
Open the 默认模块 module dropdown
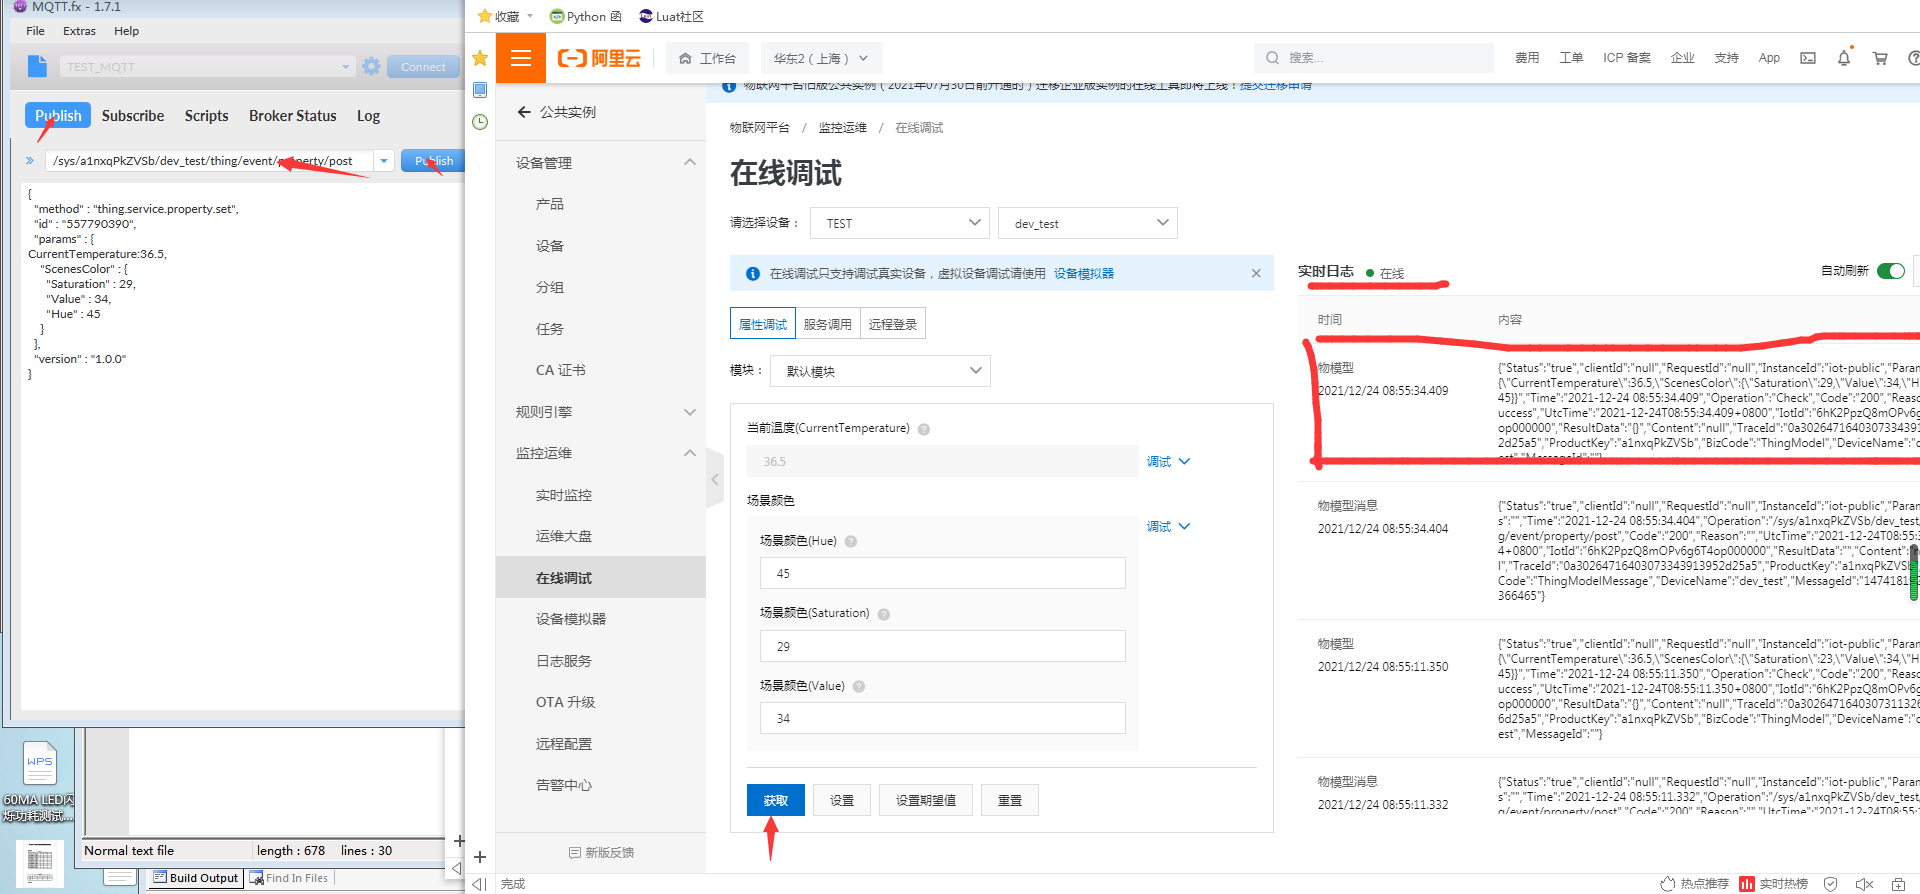click(x=881, y=371)
